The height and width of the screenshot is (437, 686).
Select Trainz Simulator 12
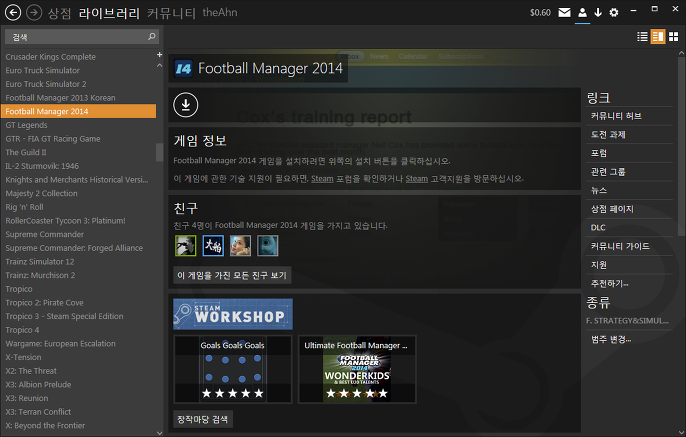40,262
